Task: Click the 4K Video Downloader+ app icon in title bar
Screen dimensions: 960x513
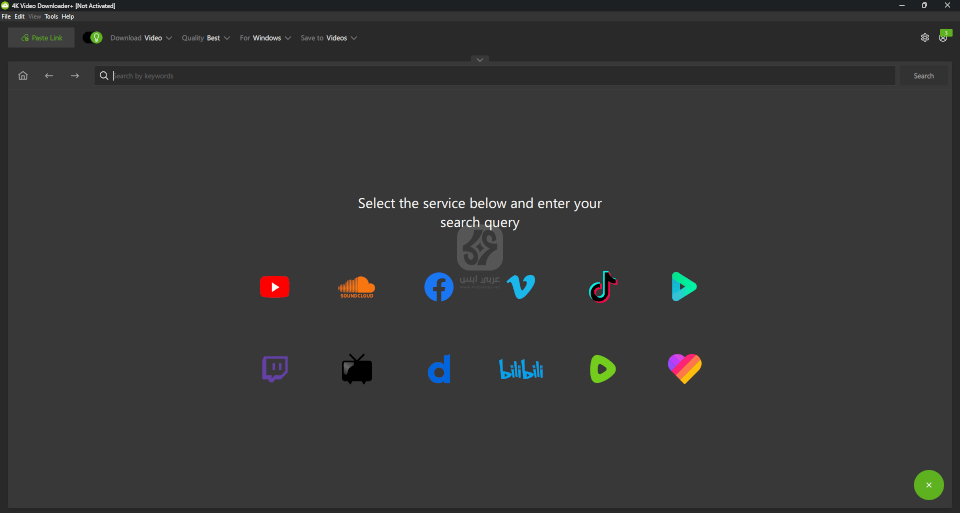Action: click(5, 6)
